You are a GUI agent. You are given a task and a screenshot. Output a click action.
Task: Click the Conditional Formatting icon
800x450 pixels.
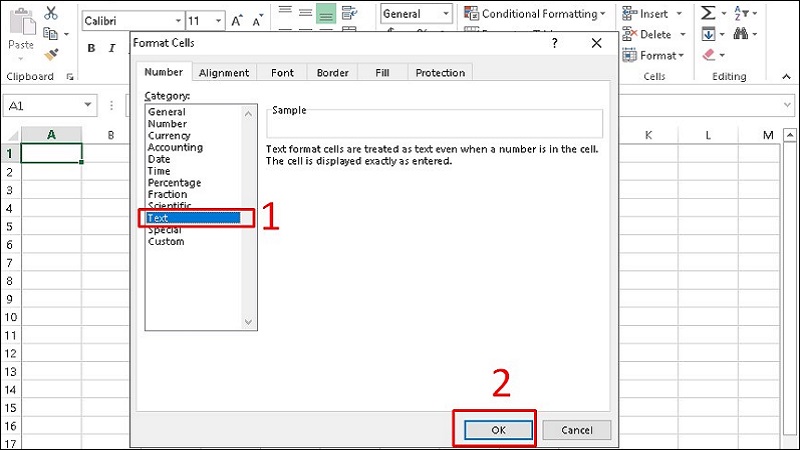pyautogui.click(x=471, y=13)
